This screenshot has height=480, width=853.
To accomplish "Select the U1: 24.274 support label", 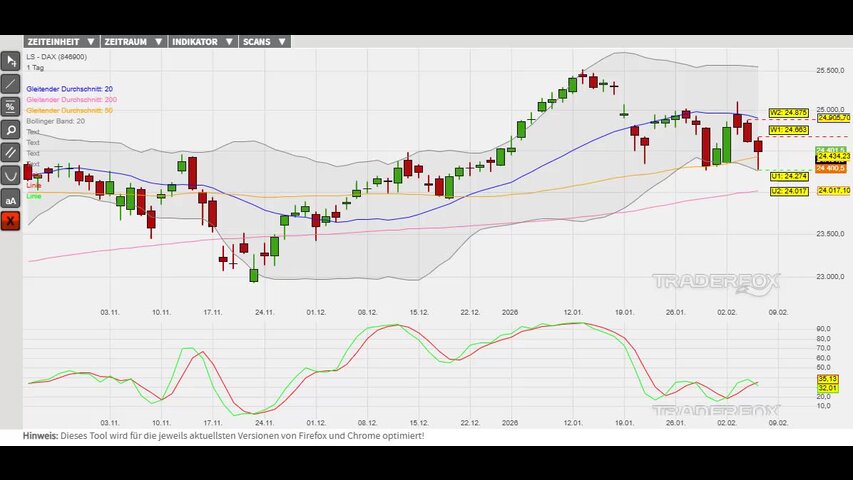I will [788, 176].
